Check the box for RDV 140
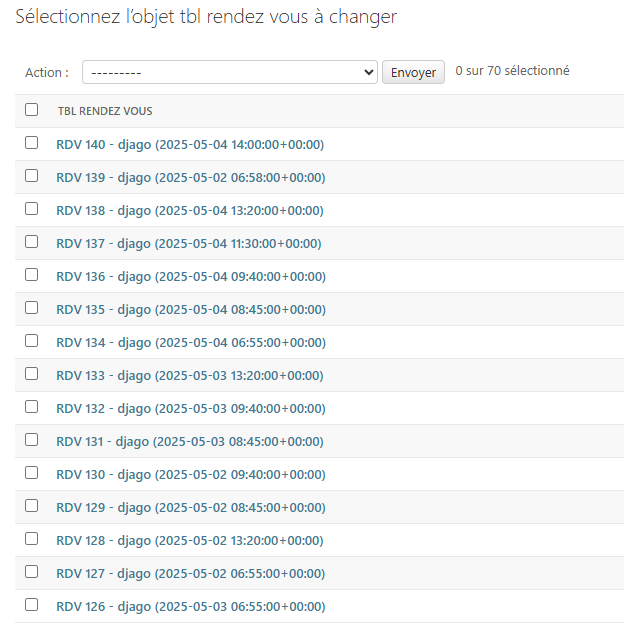 (32, 143)
